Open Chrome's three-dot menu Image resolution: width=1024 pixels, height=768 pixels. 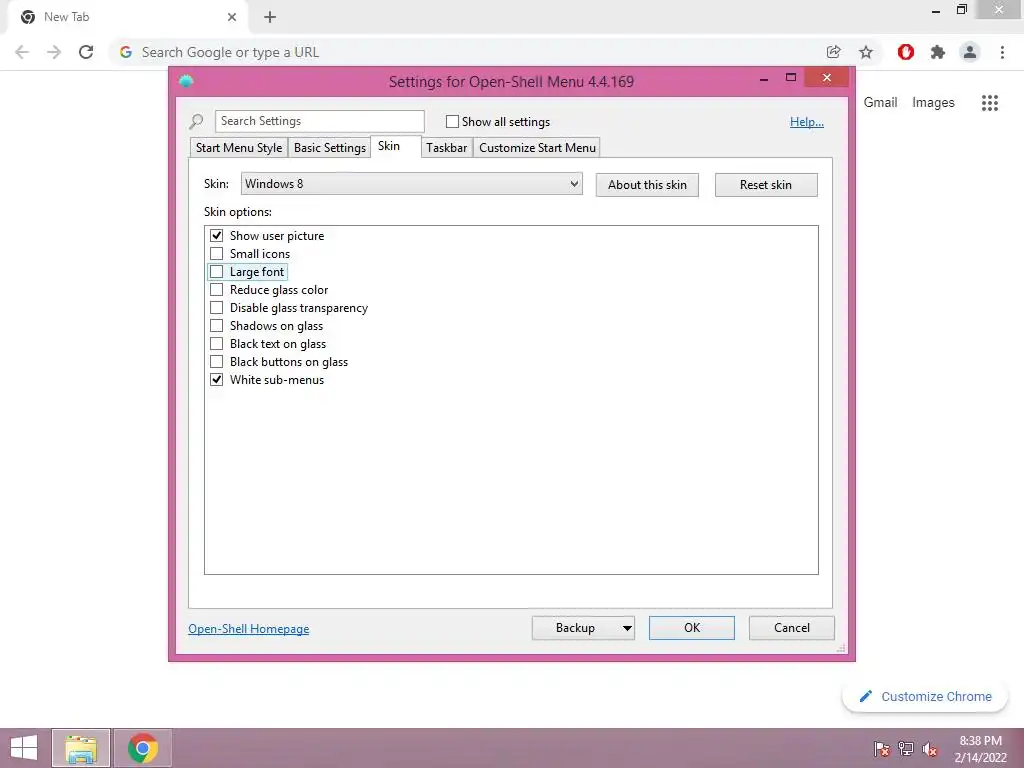point(1002,52)
